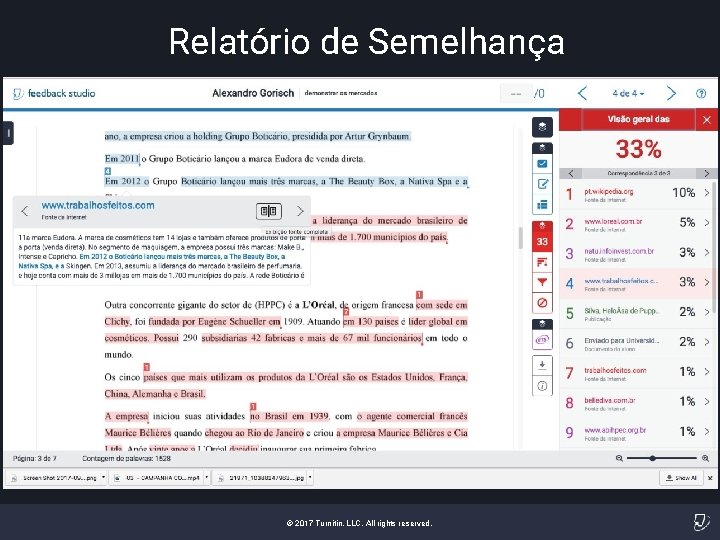Open feedback summary edit icon
This screenshot has height=540, width=720.
[x=542, y=184]
